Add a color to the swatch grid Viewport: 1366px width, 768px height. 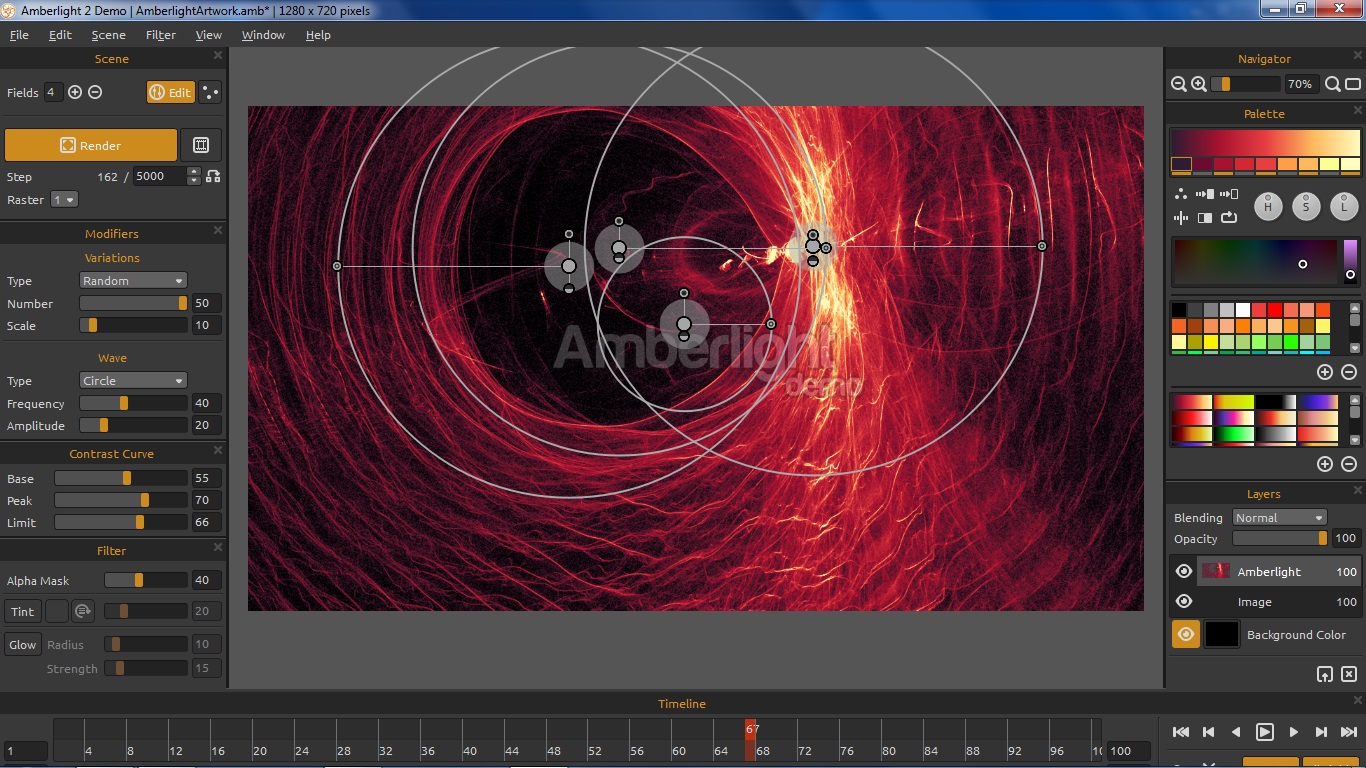tap(1325, 372)
